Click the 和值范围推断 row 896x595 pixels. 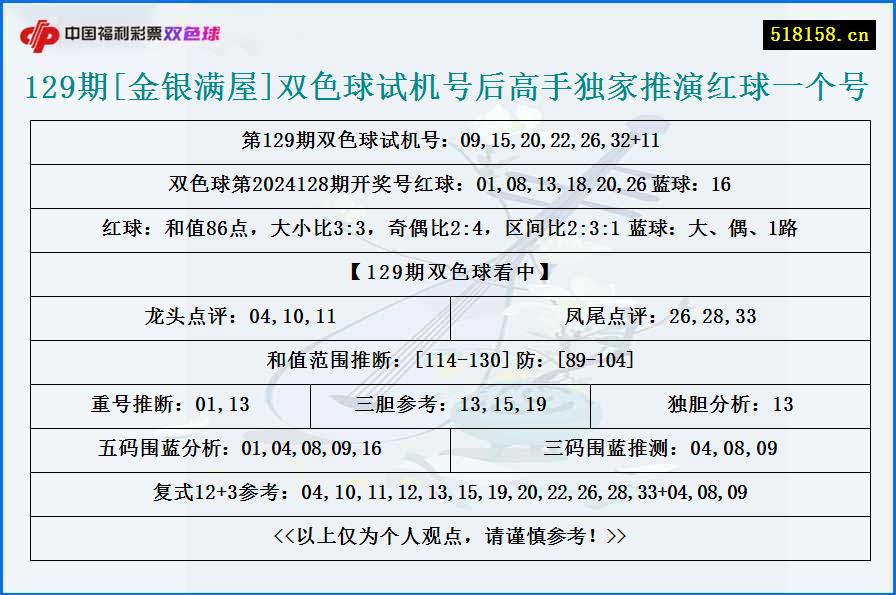tap(448, 361)
